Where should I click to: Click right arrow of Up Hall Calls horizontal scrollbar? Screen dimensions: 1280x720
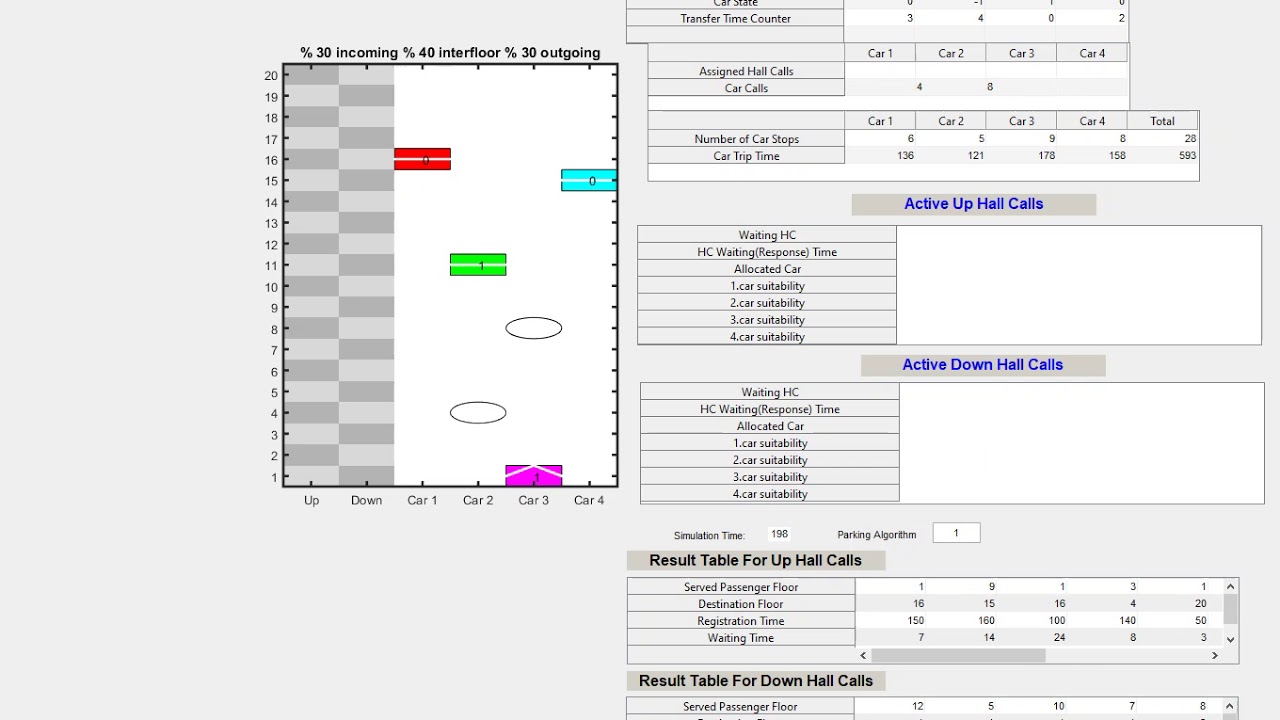tap(1215, 655)
